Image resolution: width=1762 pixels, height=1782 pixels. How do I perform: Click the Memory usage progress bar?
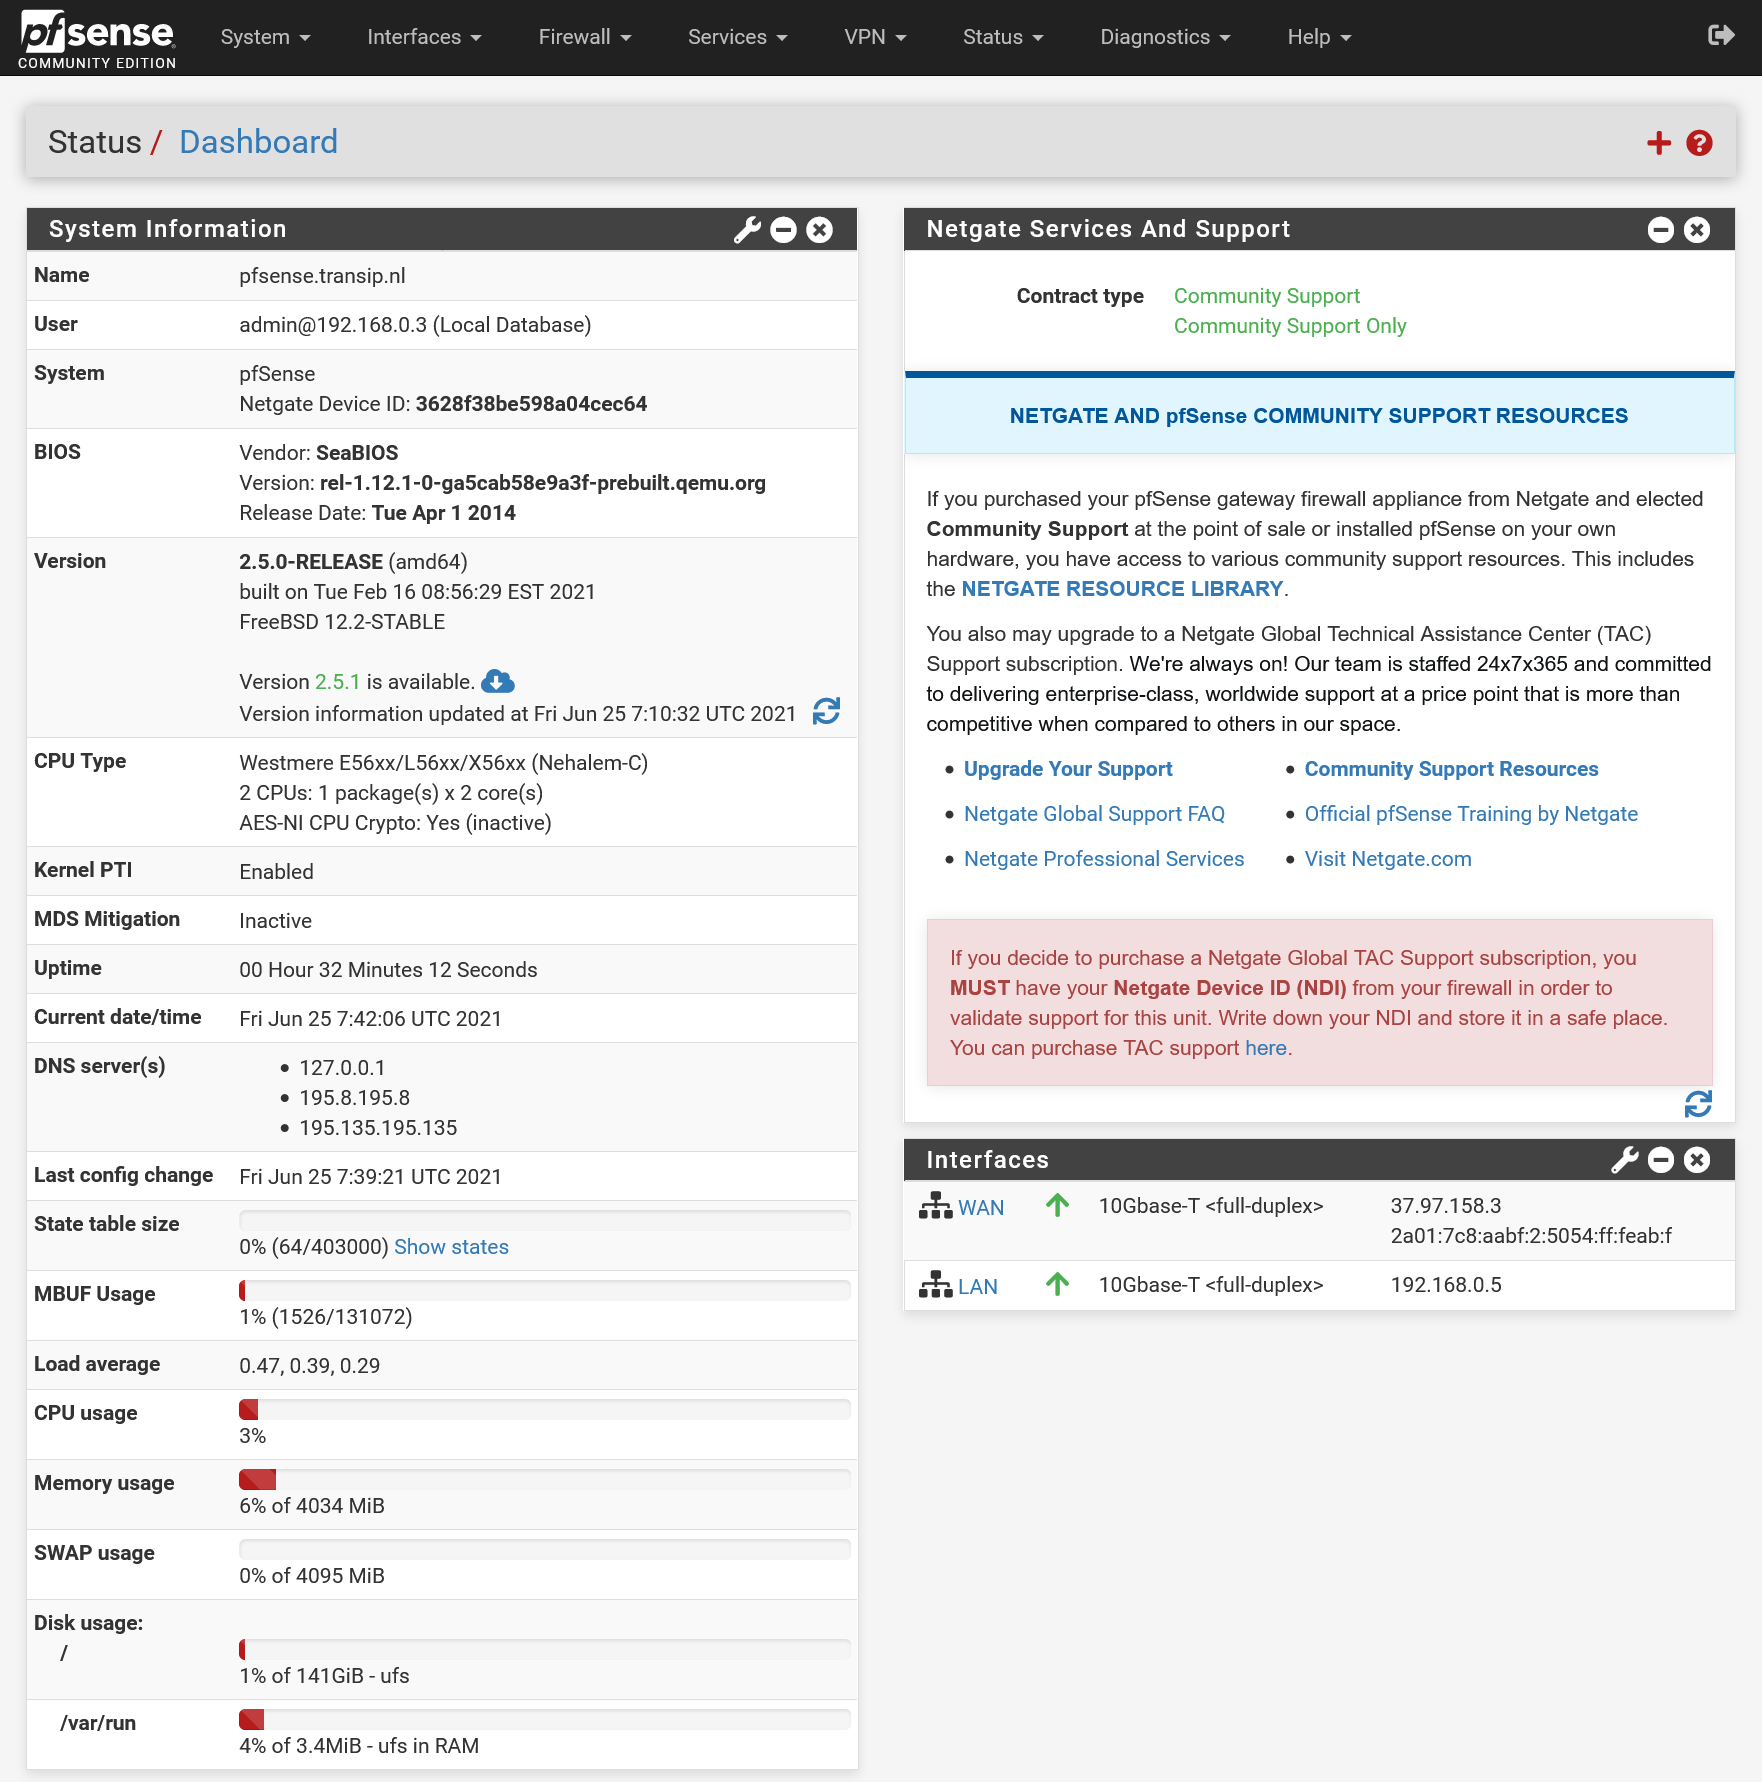click(x=545, y=1480)
